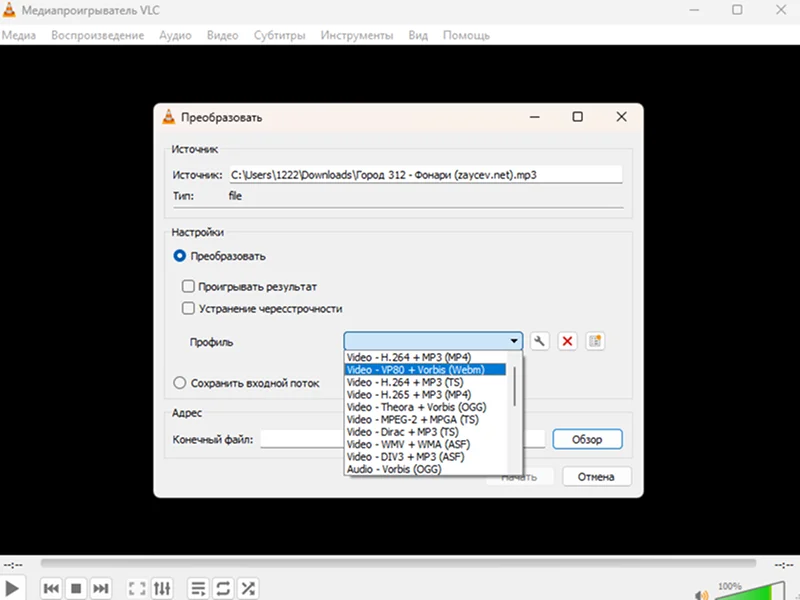Viewport: 800px width, 600px height.
Task: Enable Устранение чересстрочности checkbox
Action: coord(188,308)
